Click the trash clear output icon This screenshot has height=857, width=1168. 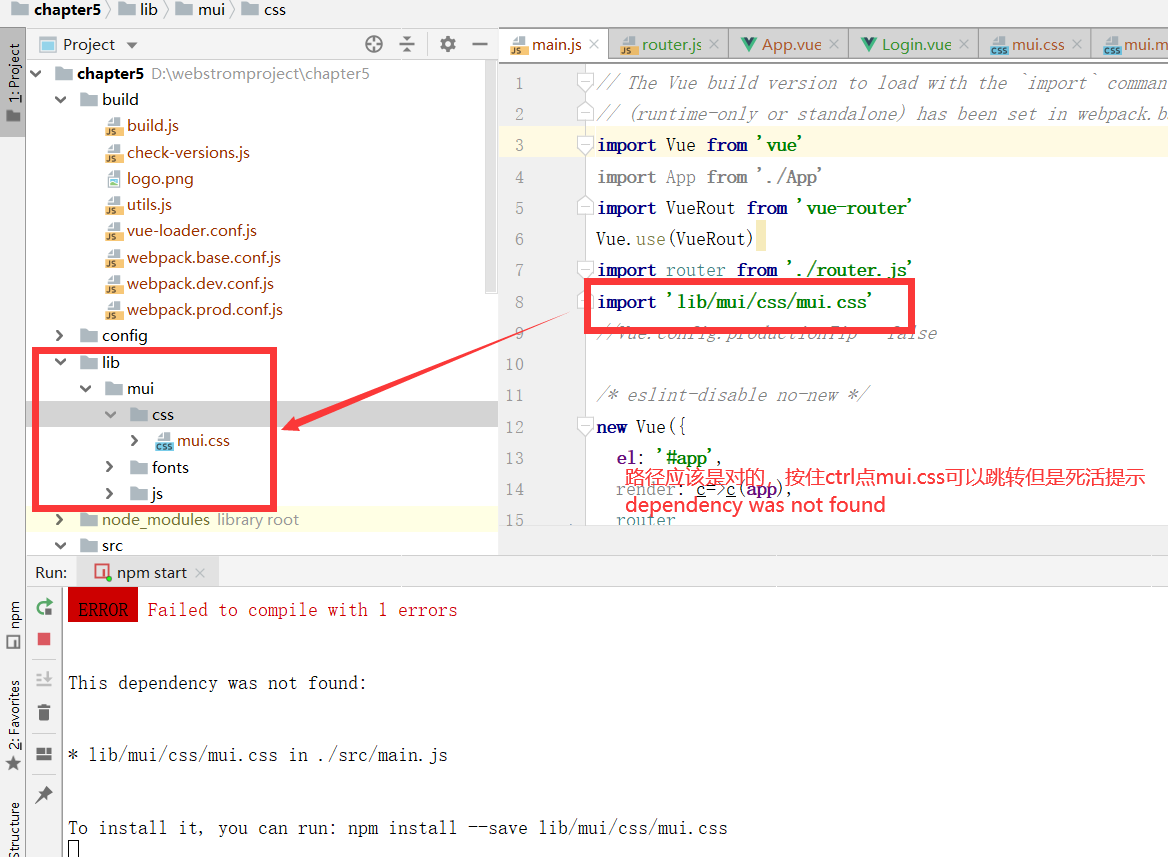pos(44,713)
